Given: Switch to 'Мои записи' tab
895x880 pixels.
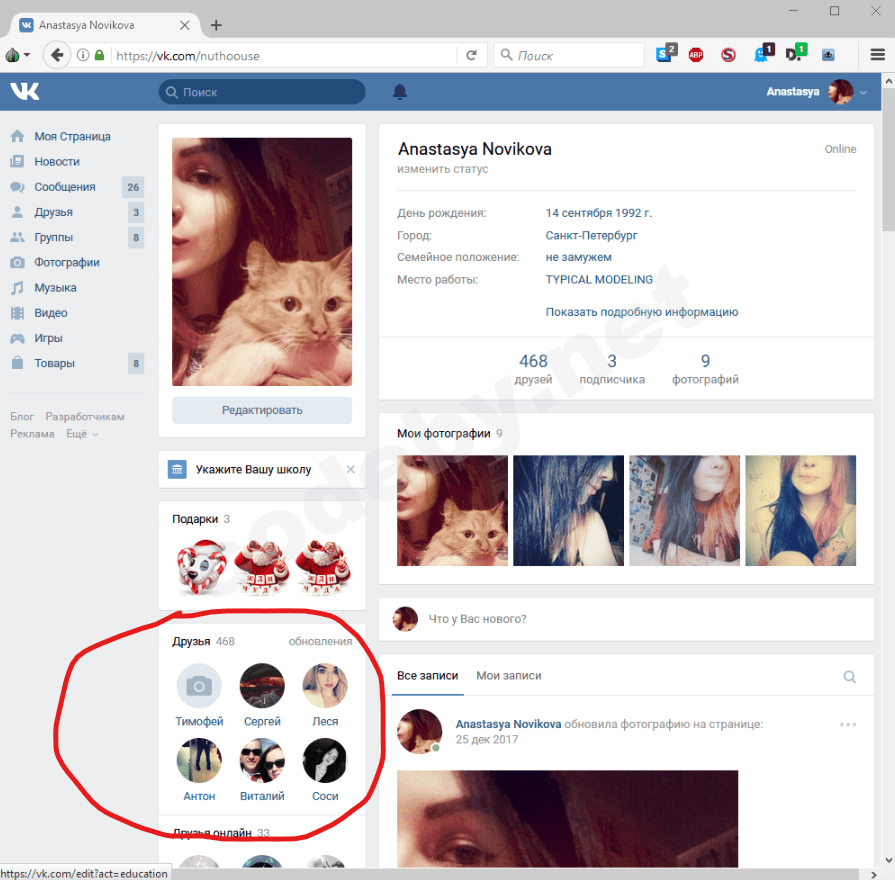Looking at the screenshot, I should [x=509, y=675].
